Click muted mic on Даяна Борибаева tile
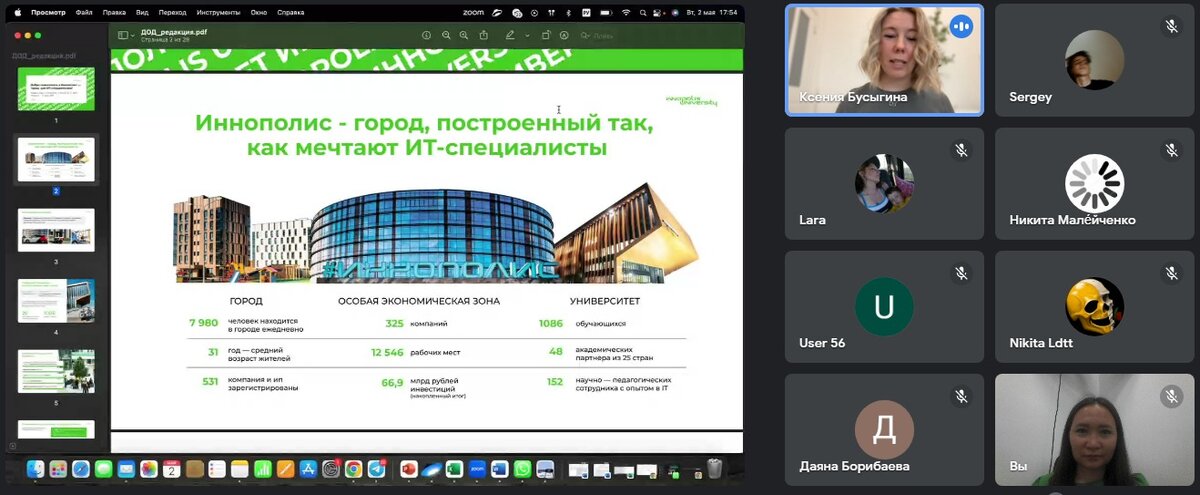This screenshot has width=1200, height=495. [x=961, y=397]
